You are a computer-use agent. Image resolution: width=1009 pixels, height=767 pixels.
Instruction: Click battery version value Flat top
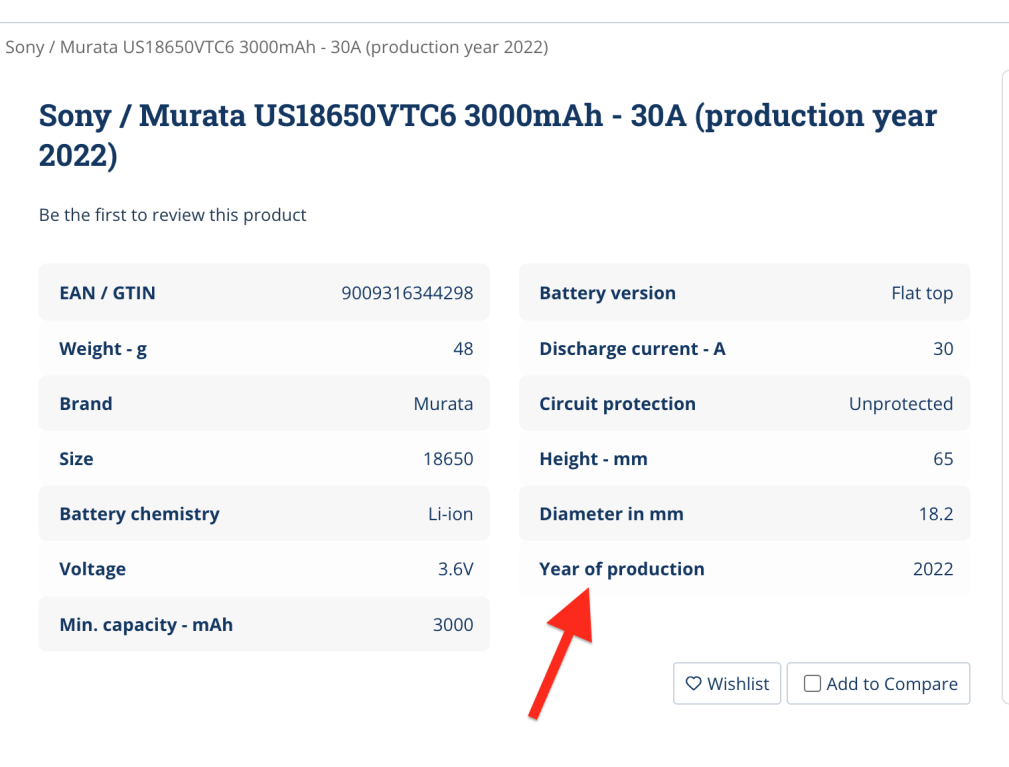[922, 293]
